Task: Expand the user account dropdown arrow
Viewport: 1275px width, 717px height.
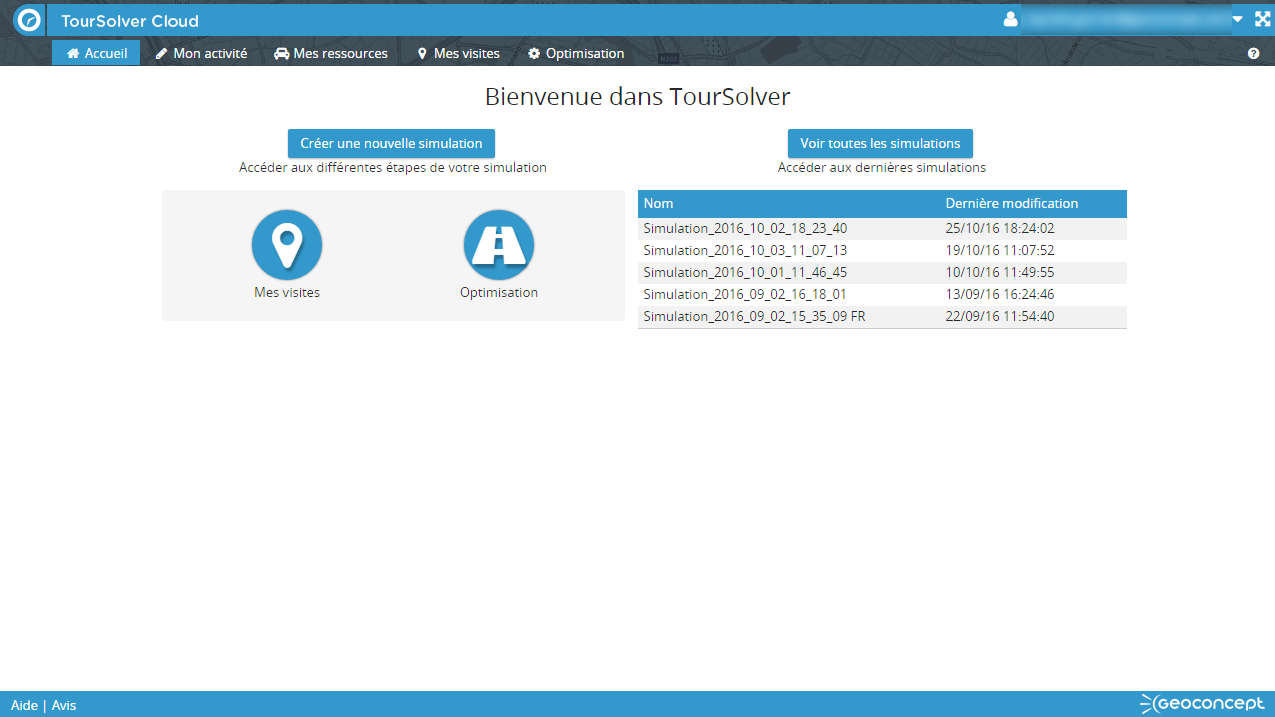Action: point(1237,19)
